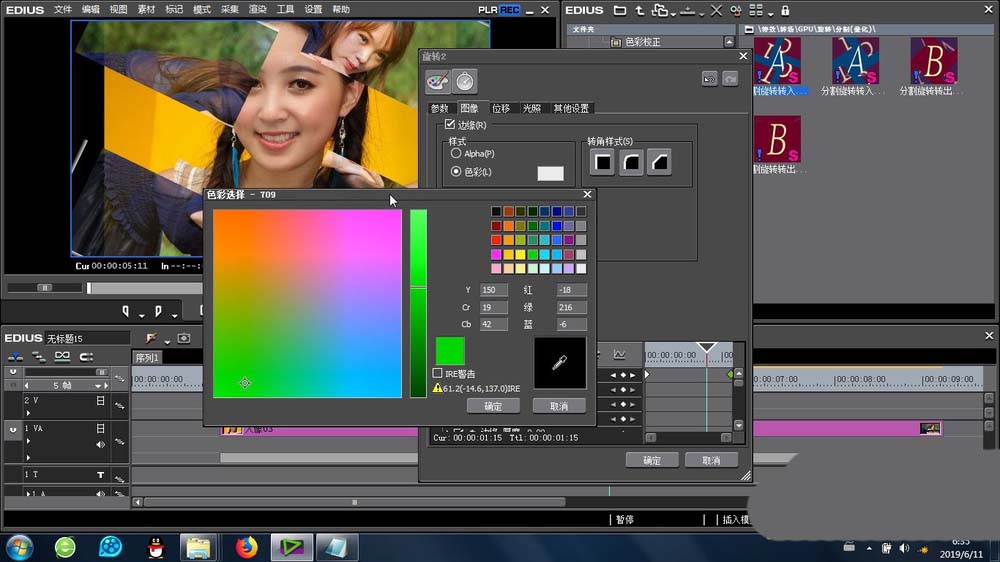The height and width of the screenshot is (562, 1000).
Task: Click the properties icon next to delete
Action: (736, 10)
